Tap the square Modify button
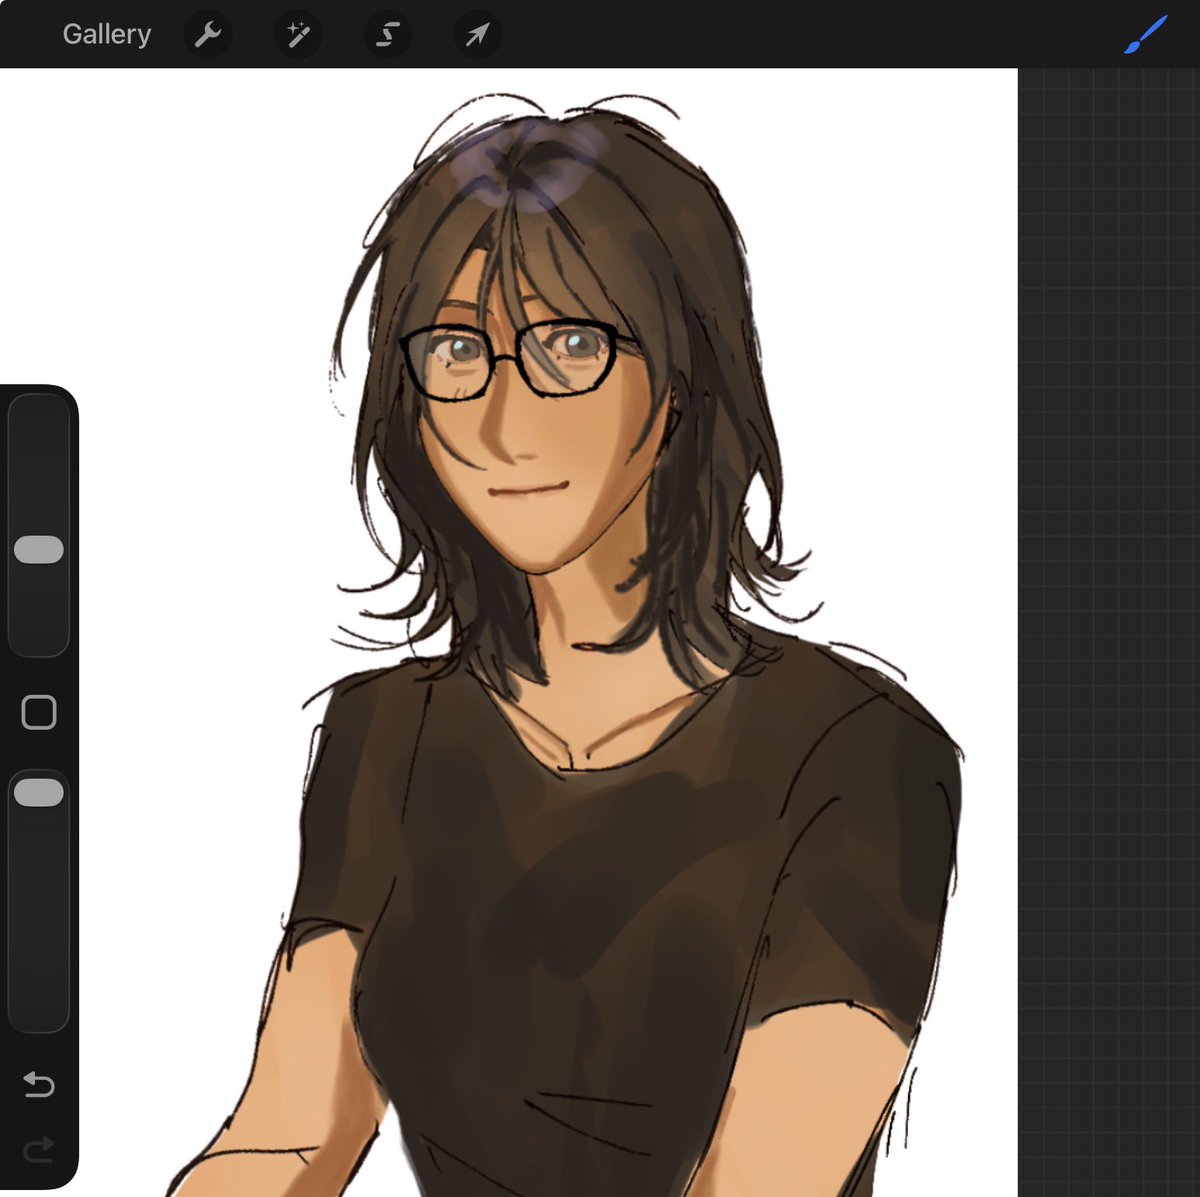1200x1197 pixels. [39, 712]
